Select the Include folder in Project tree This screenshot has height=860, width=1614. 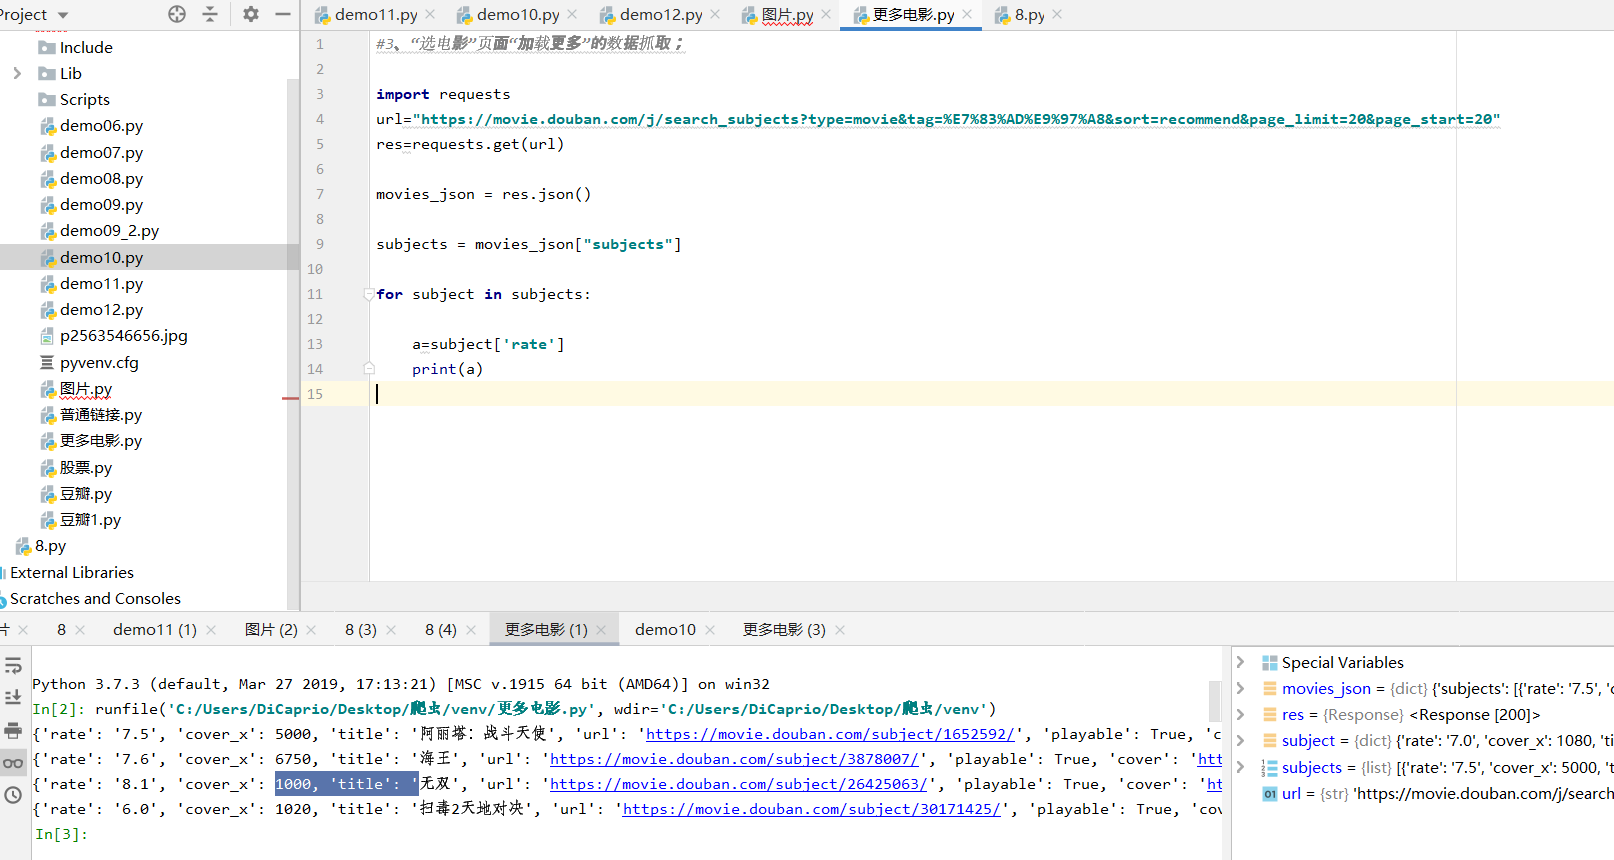coord(86,47)
